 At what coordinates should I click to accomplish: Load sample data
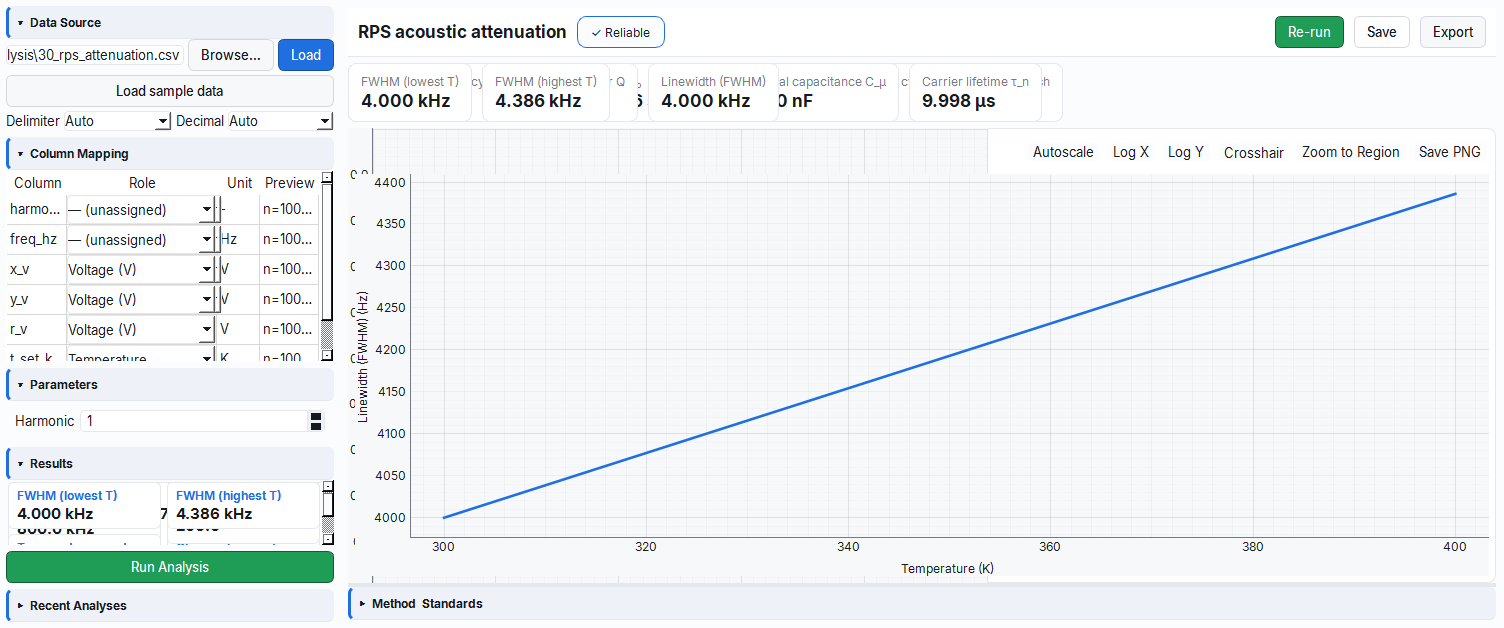pos(170,91)
